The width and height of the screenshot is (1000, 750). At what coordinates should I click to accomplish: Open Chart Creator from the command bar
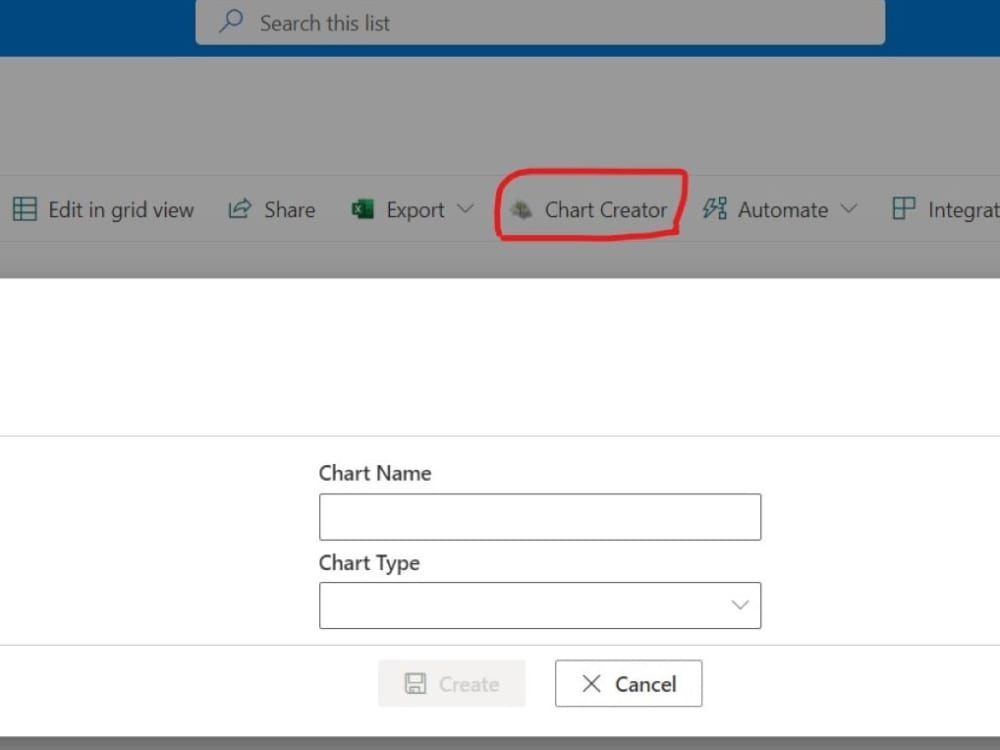[605, 210]
